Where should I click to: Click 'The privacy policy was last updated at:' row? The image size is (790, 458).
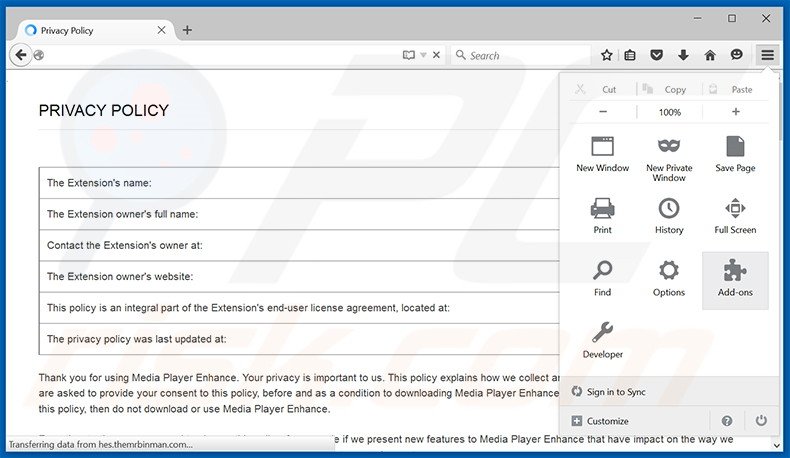[x=299, y=339]
